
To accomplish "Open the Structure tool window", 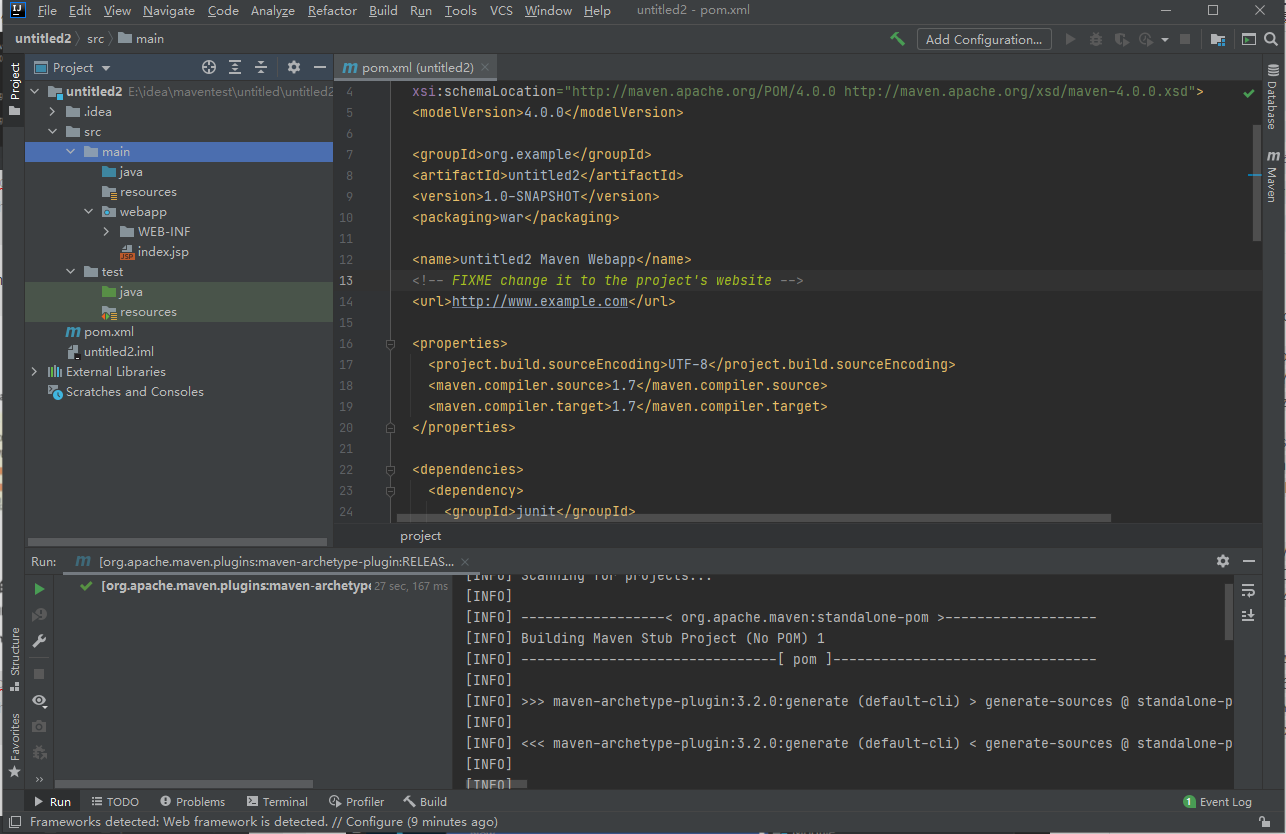I will (x=14, y=659).
